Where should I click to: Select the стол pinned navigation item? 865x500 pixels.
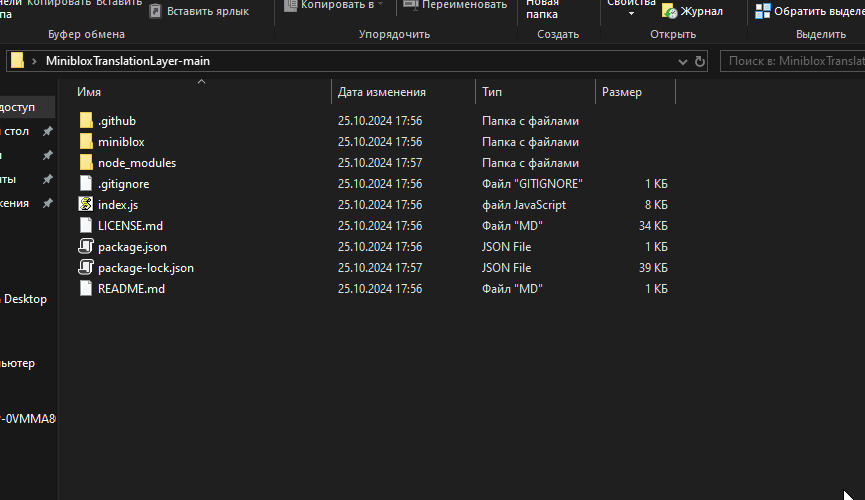coord(16,131)
